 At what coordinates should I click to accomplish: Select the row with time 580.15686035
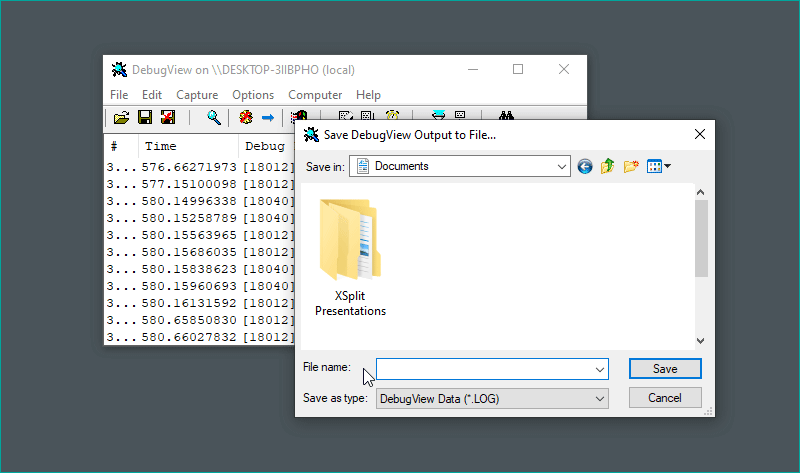(x=200, y=252)
